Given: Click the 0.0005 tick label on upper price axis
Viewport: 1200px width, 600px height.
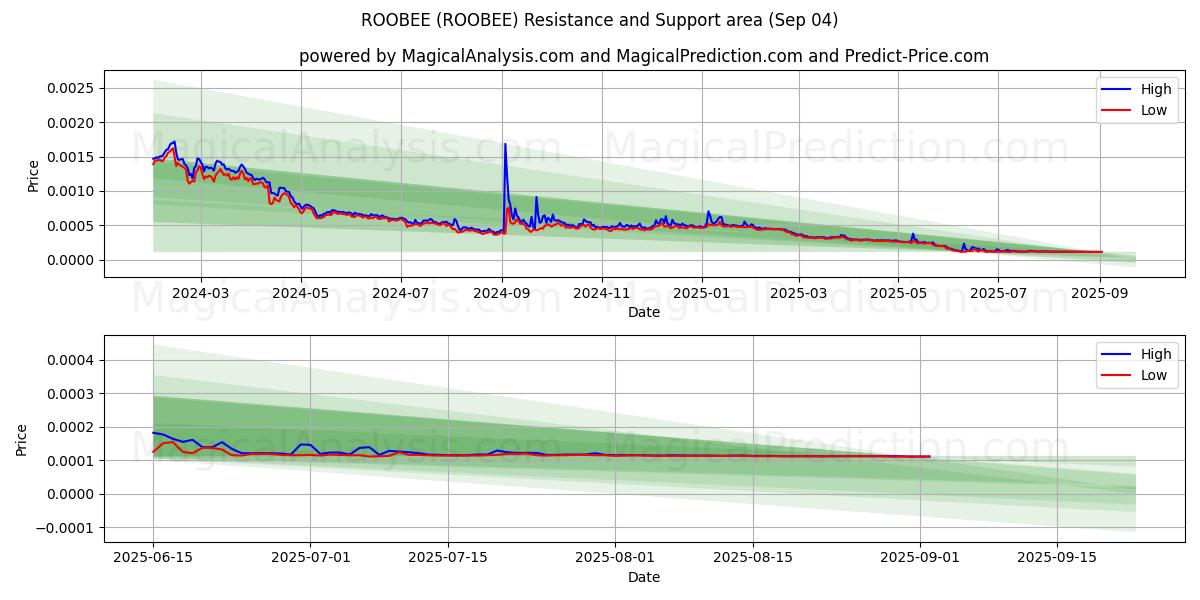Looking at the screenshot, I should [x=70, y=226].
